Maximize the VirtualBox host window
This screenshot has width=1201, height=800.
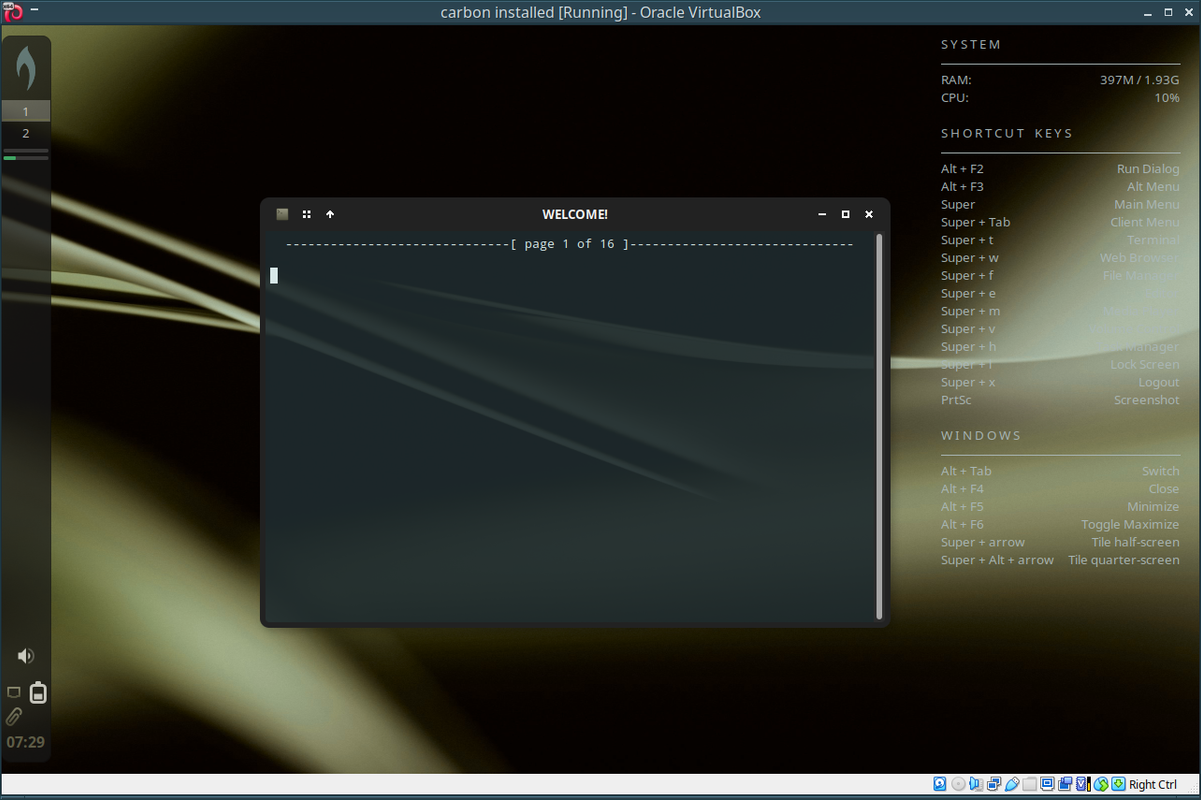(x=1167, y=12)
